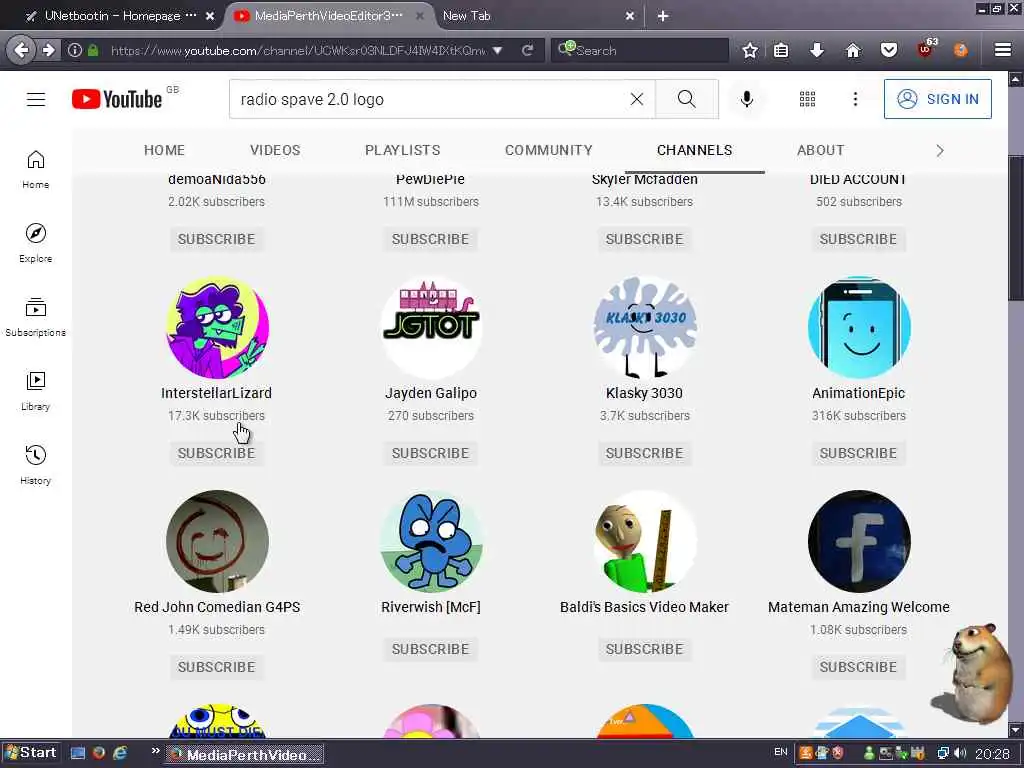Image resolution: width=1024 pixels, height=768 pixels.
Task: Open the three-dot settings menu
Action: click(856, 99)
